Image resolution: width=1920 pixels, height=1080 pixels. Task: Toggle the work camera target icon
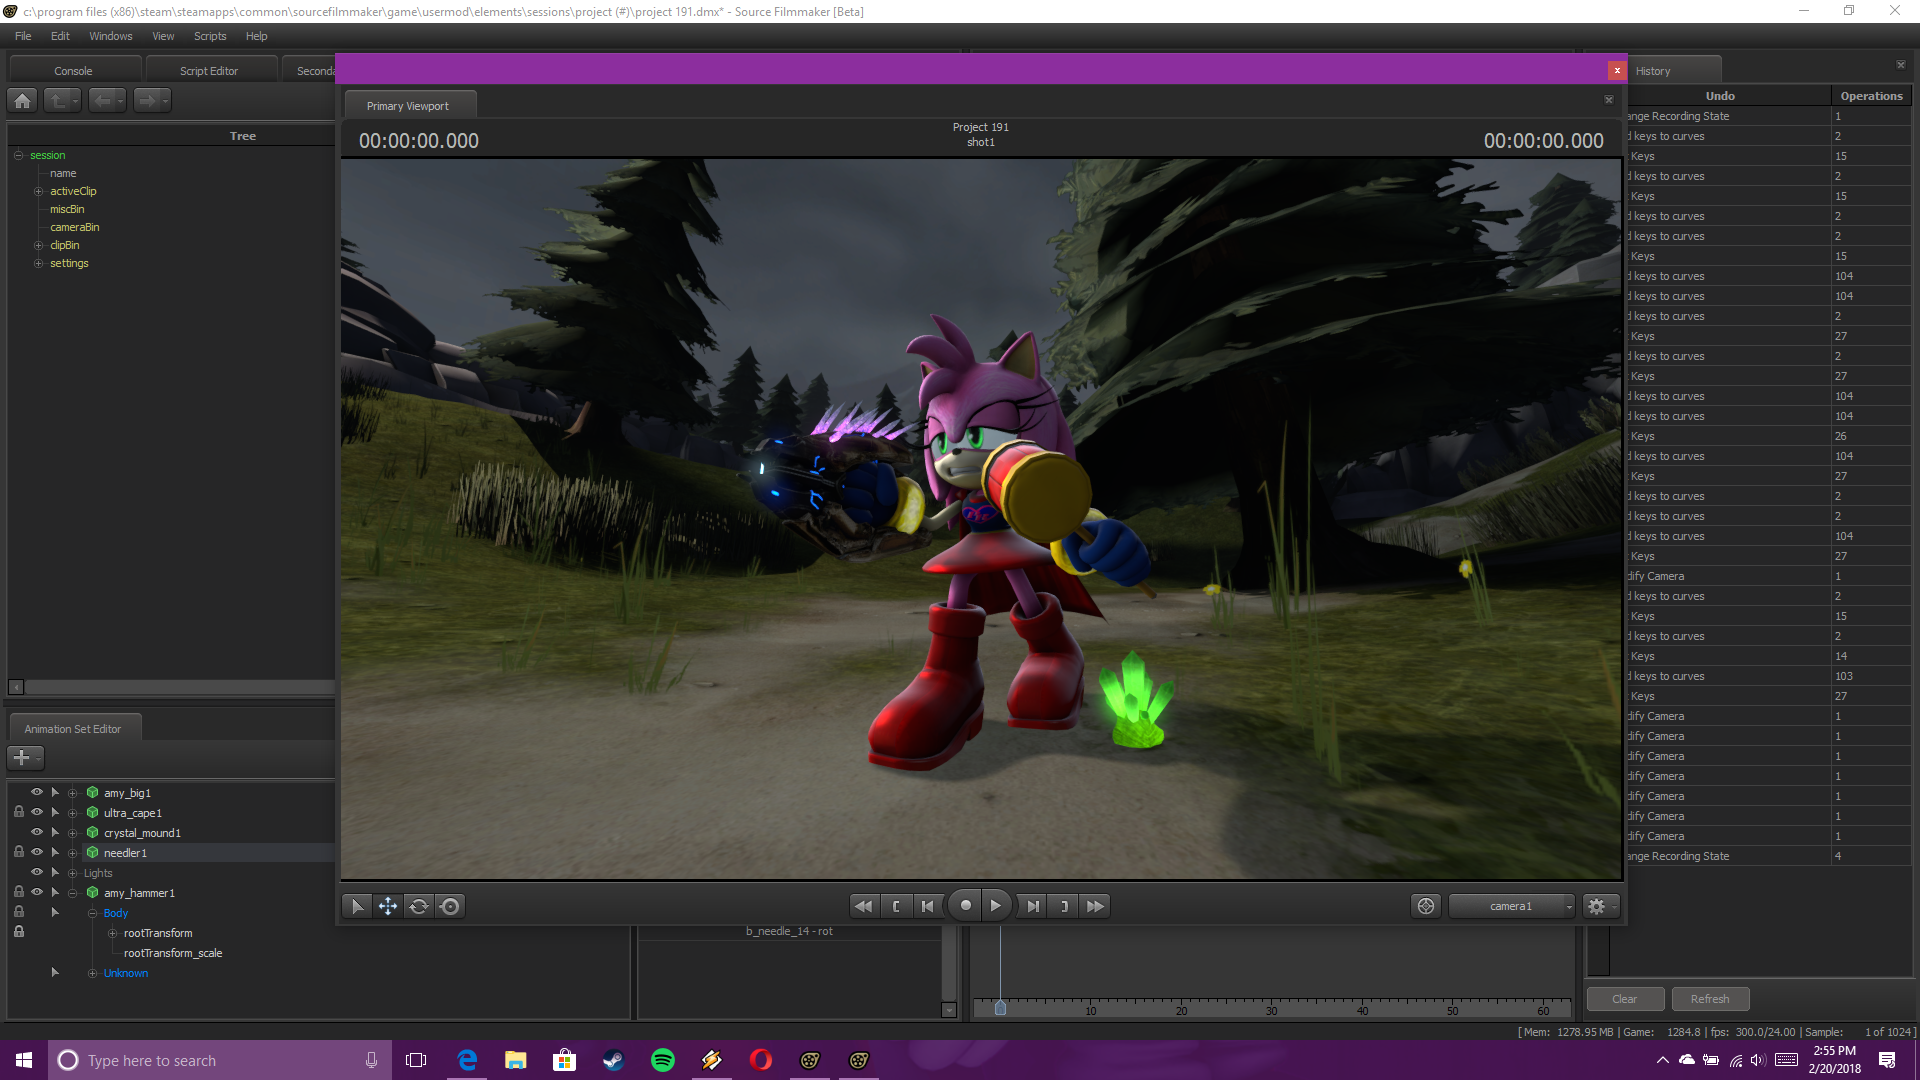1426,906
